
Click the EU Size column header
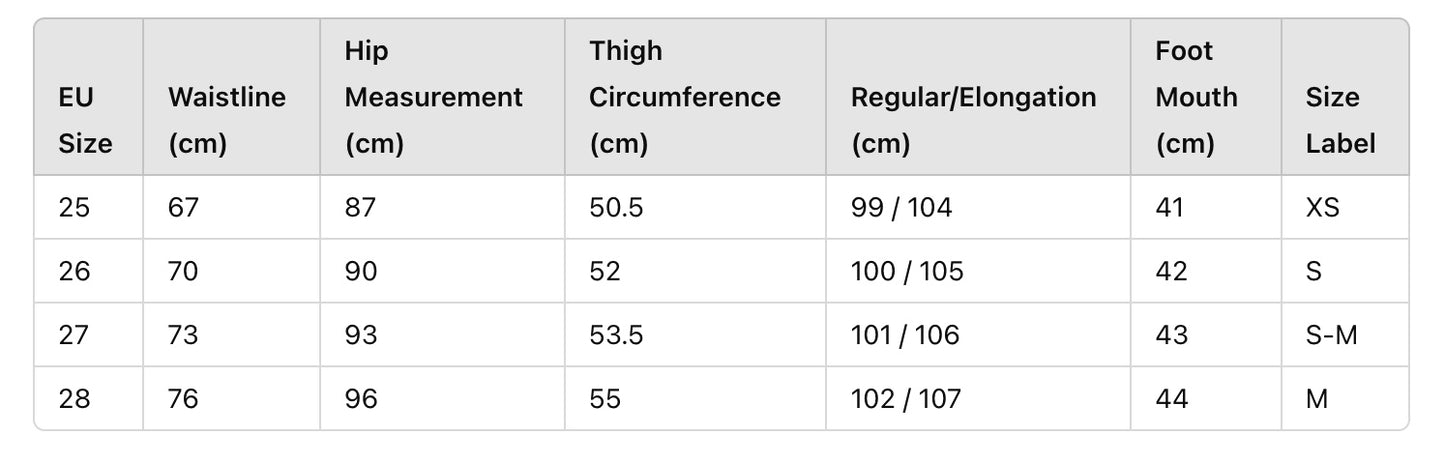tap(88, 97)
